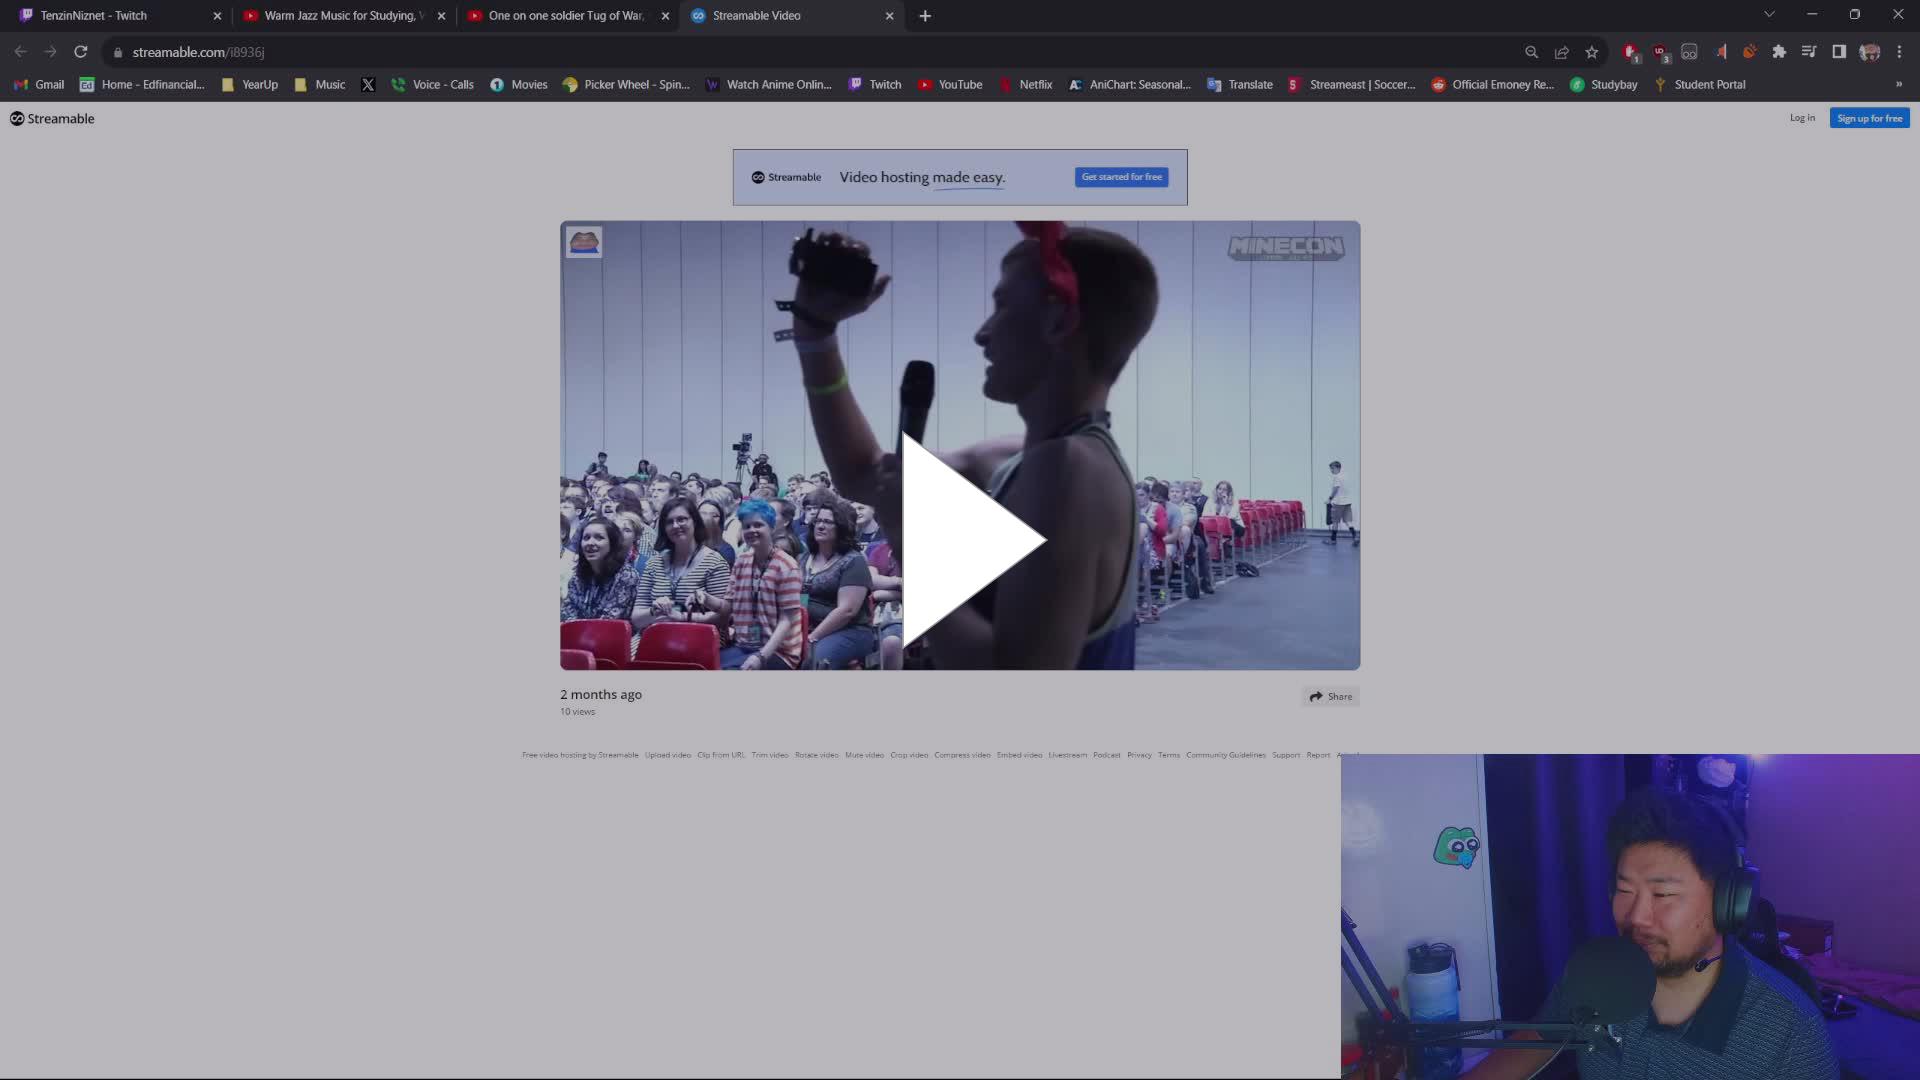Viewport: 1920px width, 1080px height.
Task: Bookmark this page using the star icon
Action: 1592,52
